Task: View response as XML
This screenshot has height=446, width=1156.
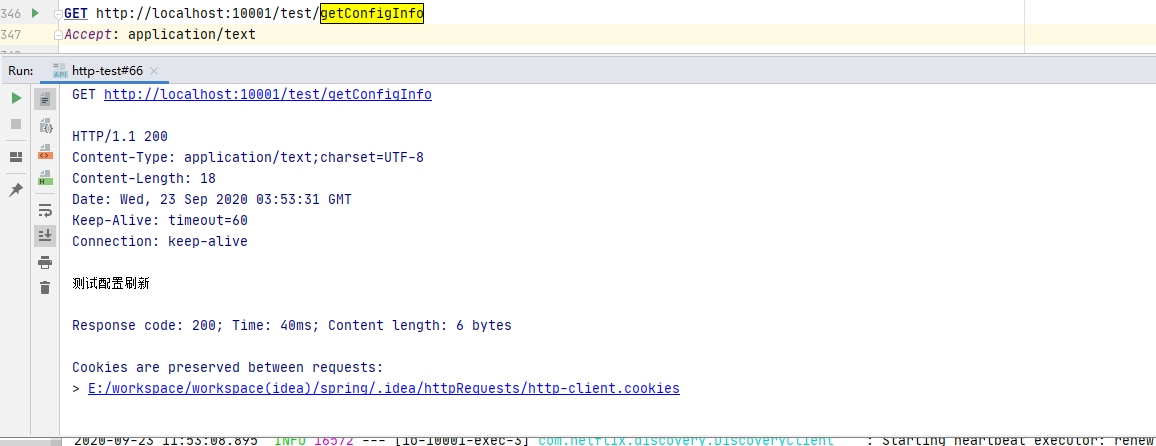Action: [x=45, y=152]
